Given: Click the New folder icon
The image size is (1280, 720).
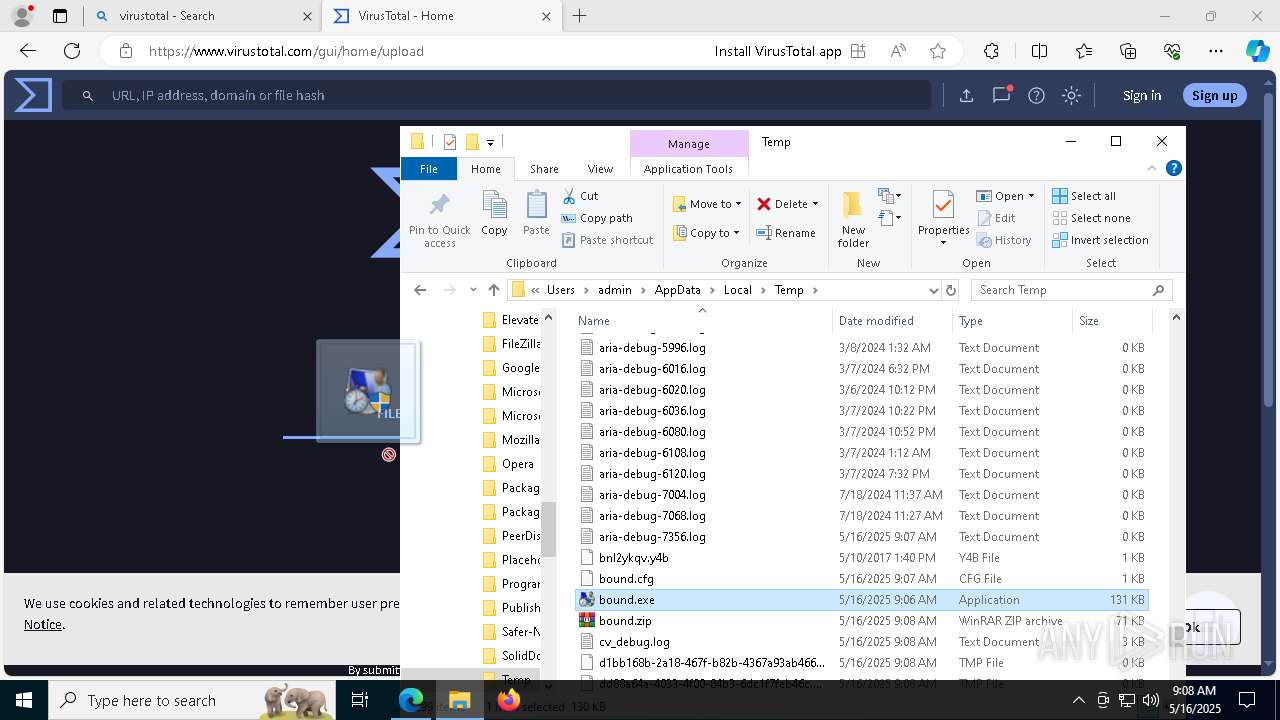Looking at the screenshot, I should (853, 206).
